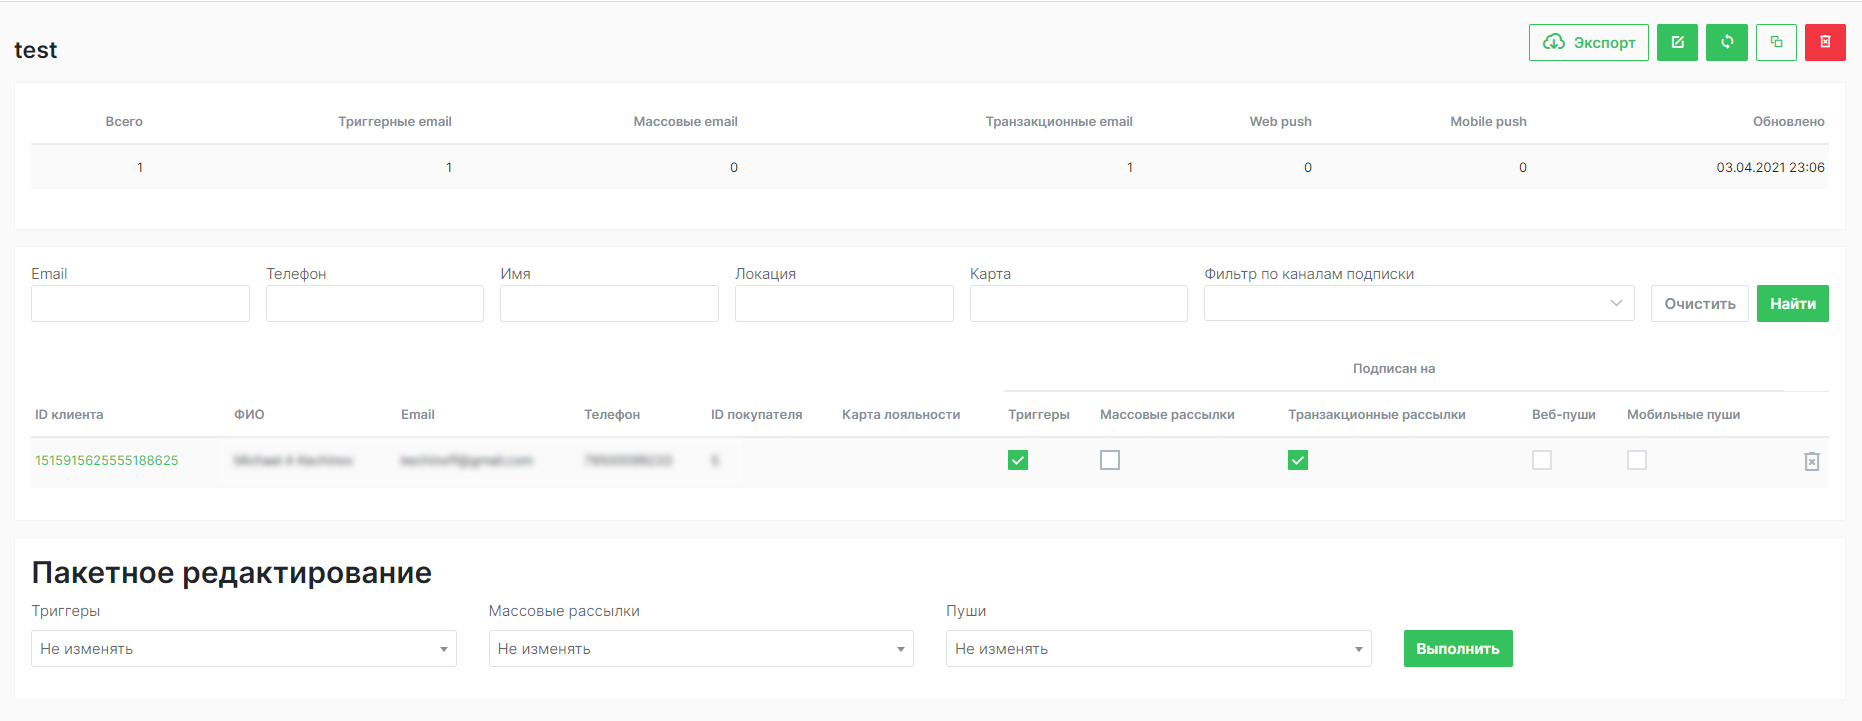This screenshot has width=1862, height=721.
Task: Focus the Email filter input field
Action: click(140, 303)
